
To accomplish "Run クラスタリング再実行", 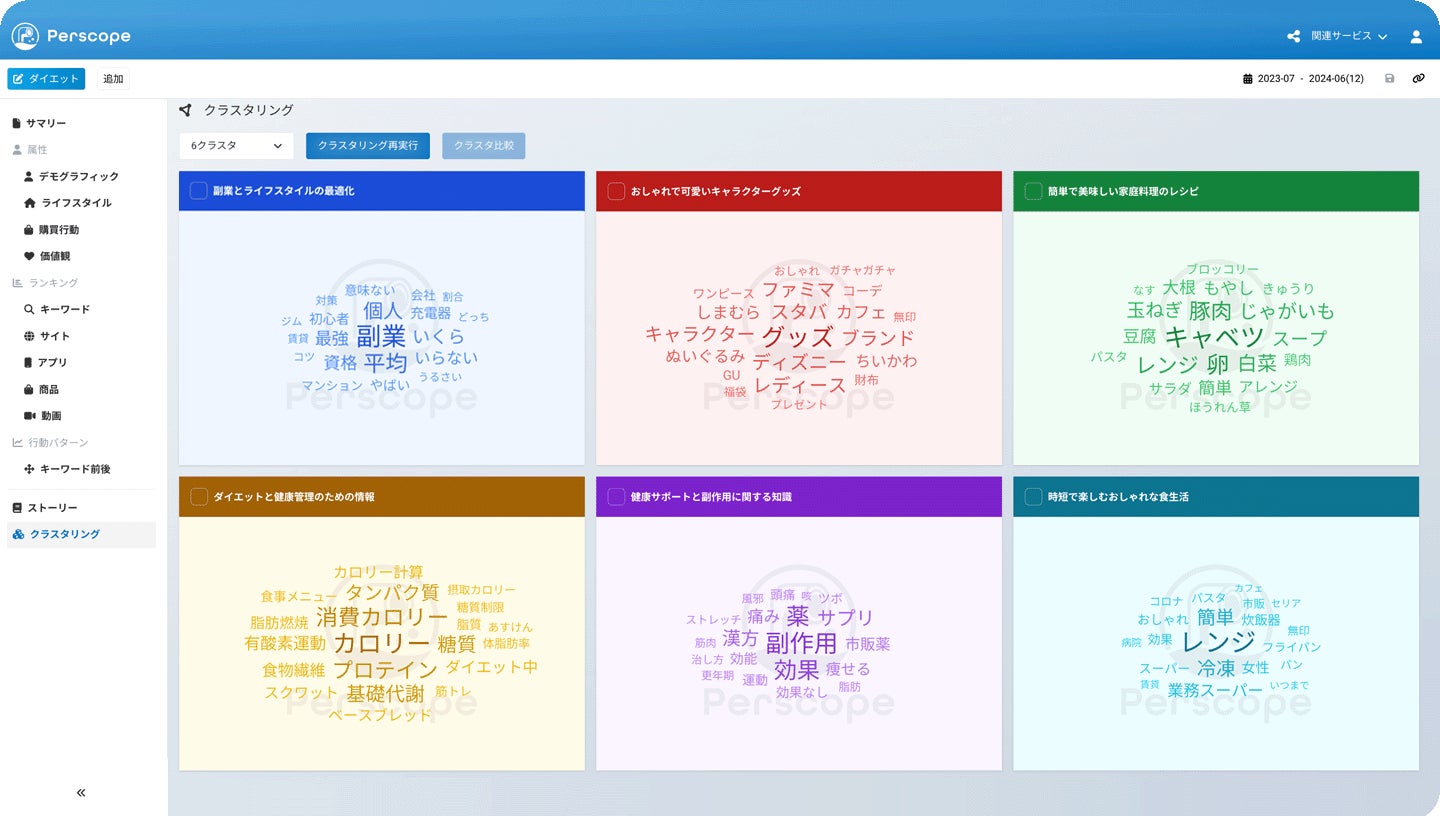I will [x=368, y=146].
